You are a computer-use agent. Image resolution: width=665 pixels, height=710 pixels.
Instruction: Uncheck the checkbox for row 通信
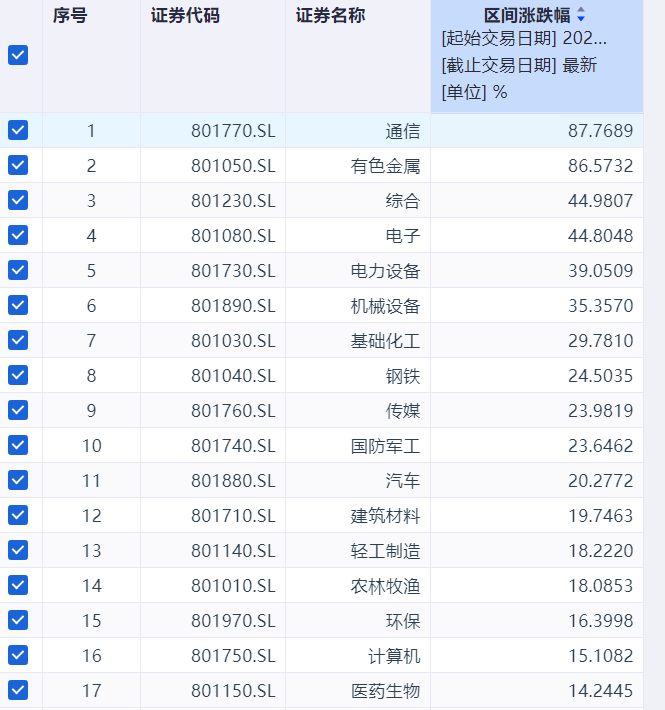tap(18, 130)
